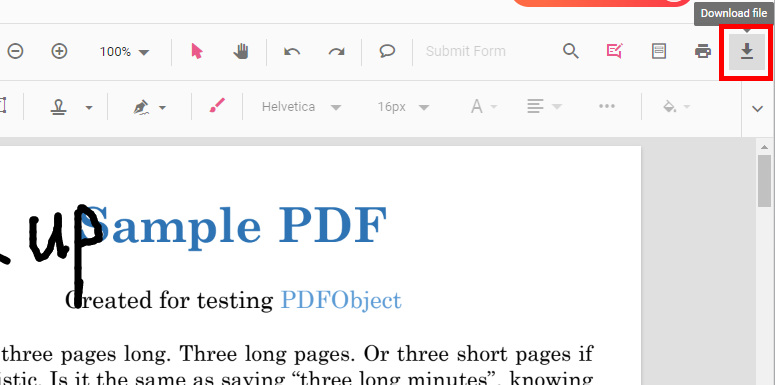Open the search magnifier tool
775x385 pixels.
click(x=570, y=51)
